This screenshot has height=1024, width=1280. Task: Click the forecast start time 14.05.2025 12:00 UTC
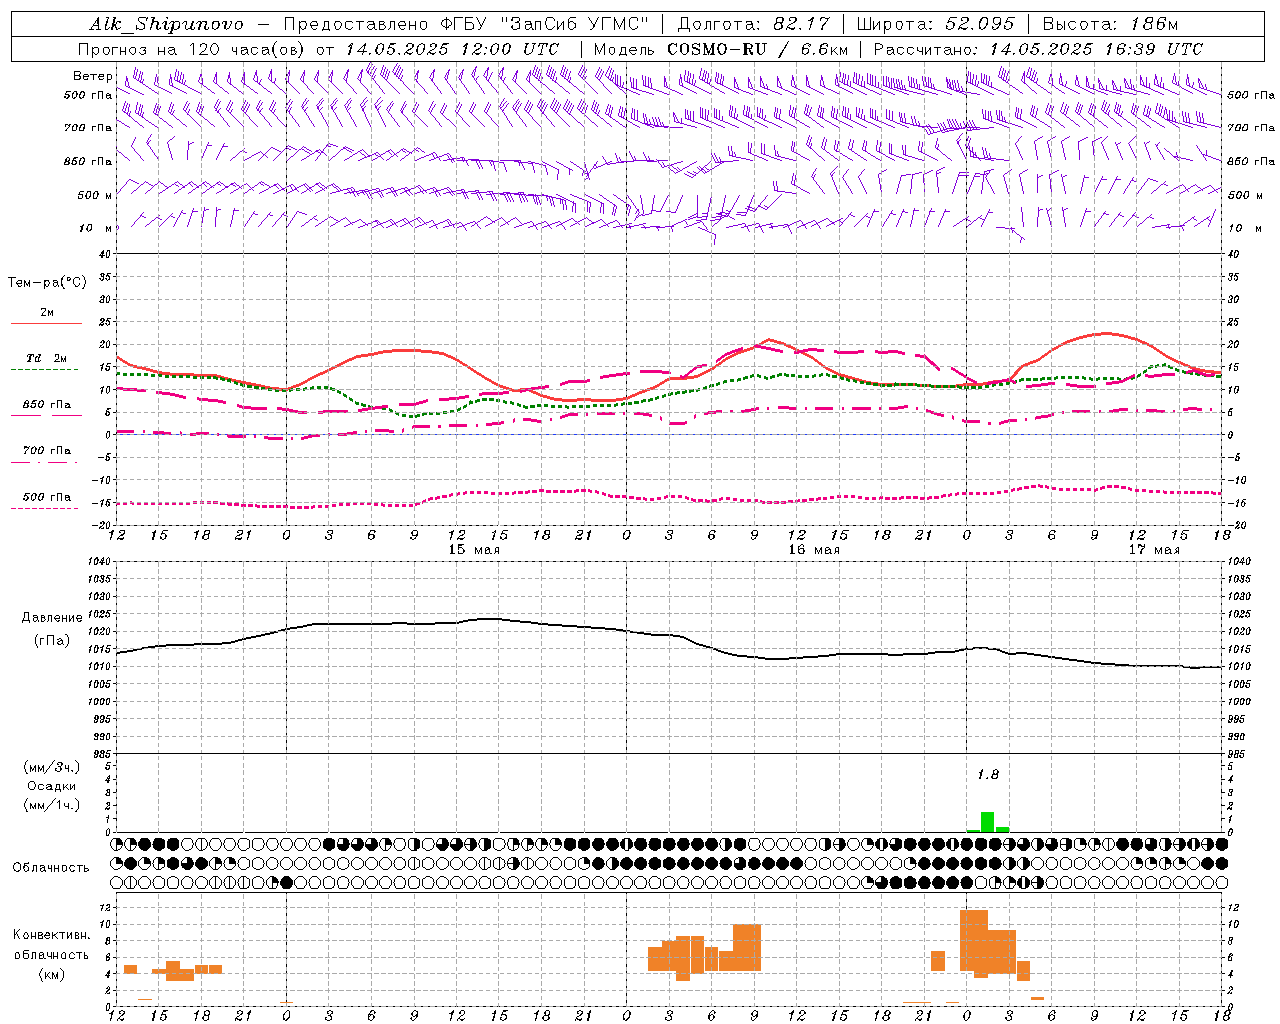pyautogui.click(x=452, y=49)
